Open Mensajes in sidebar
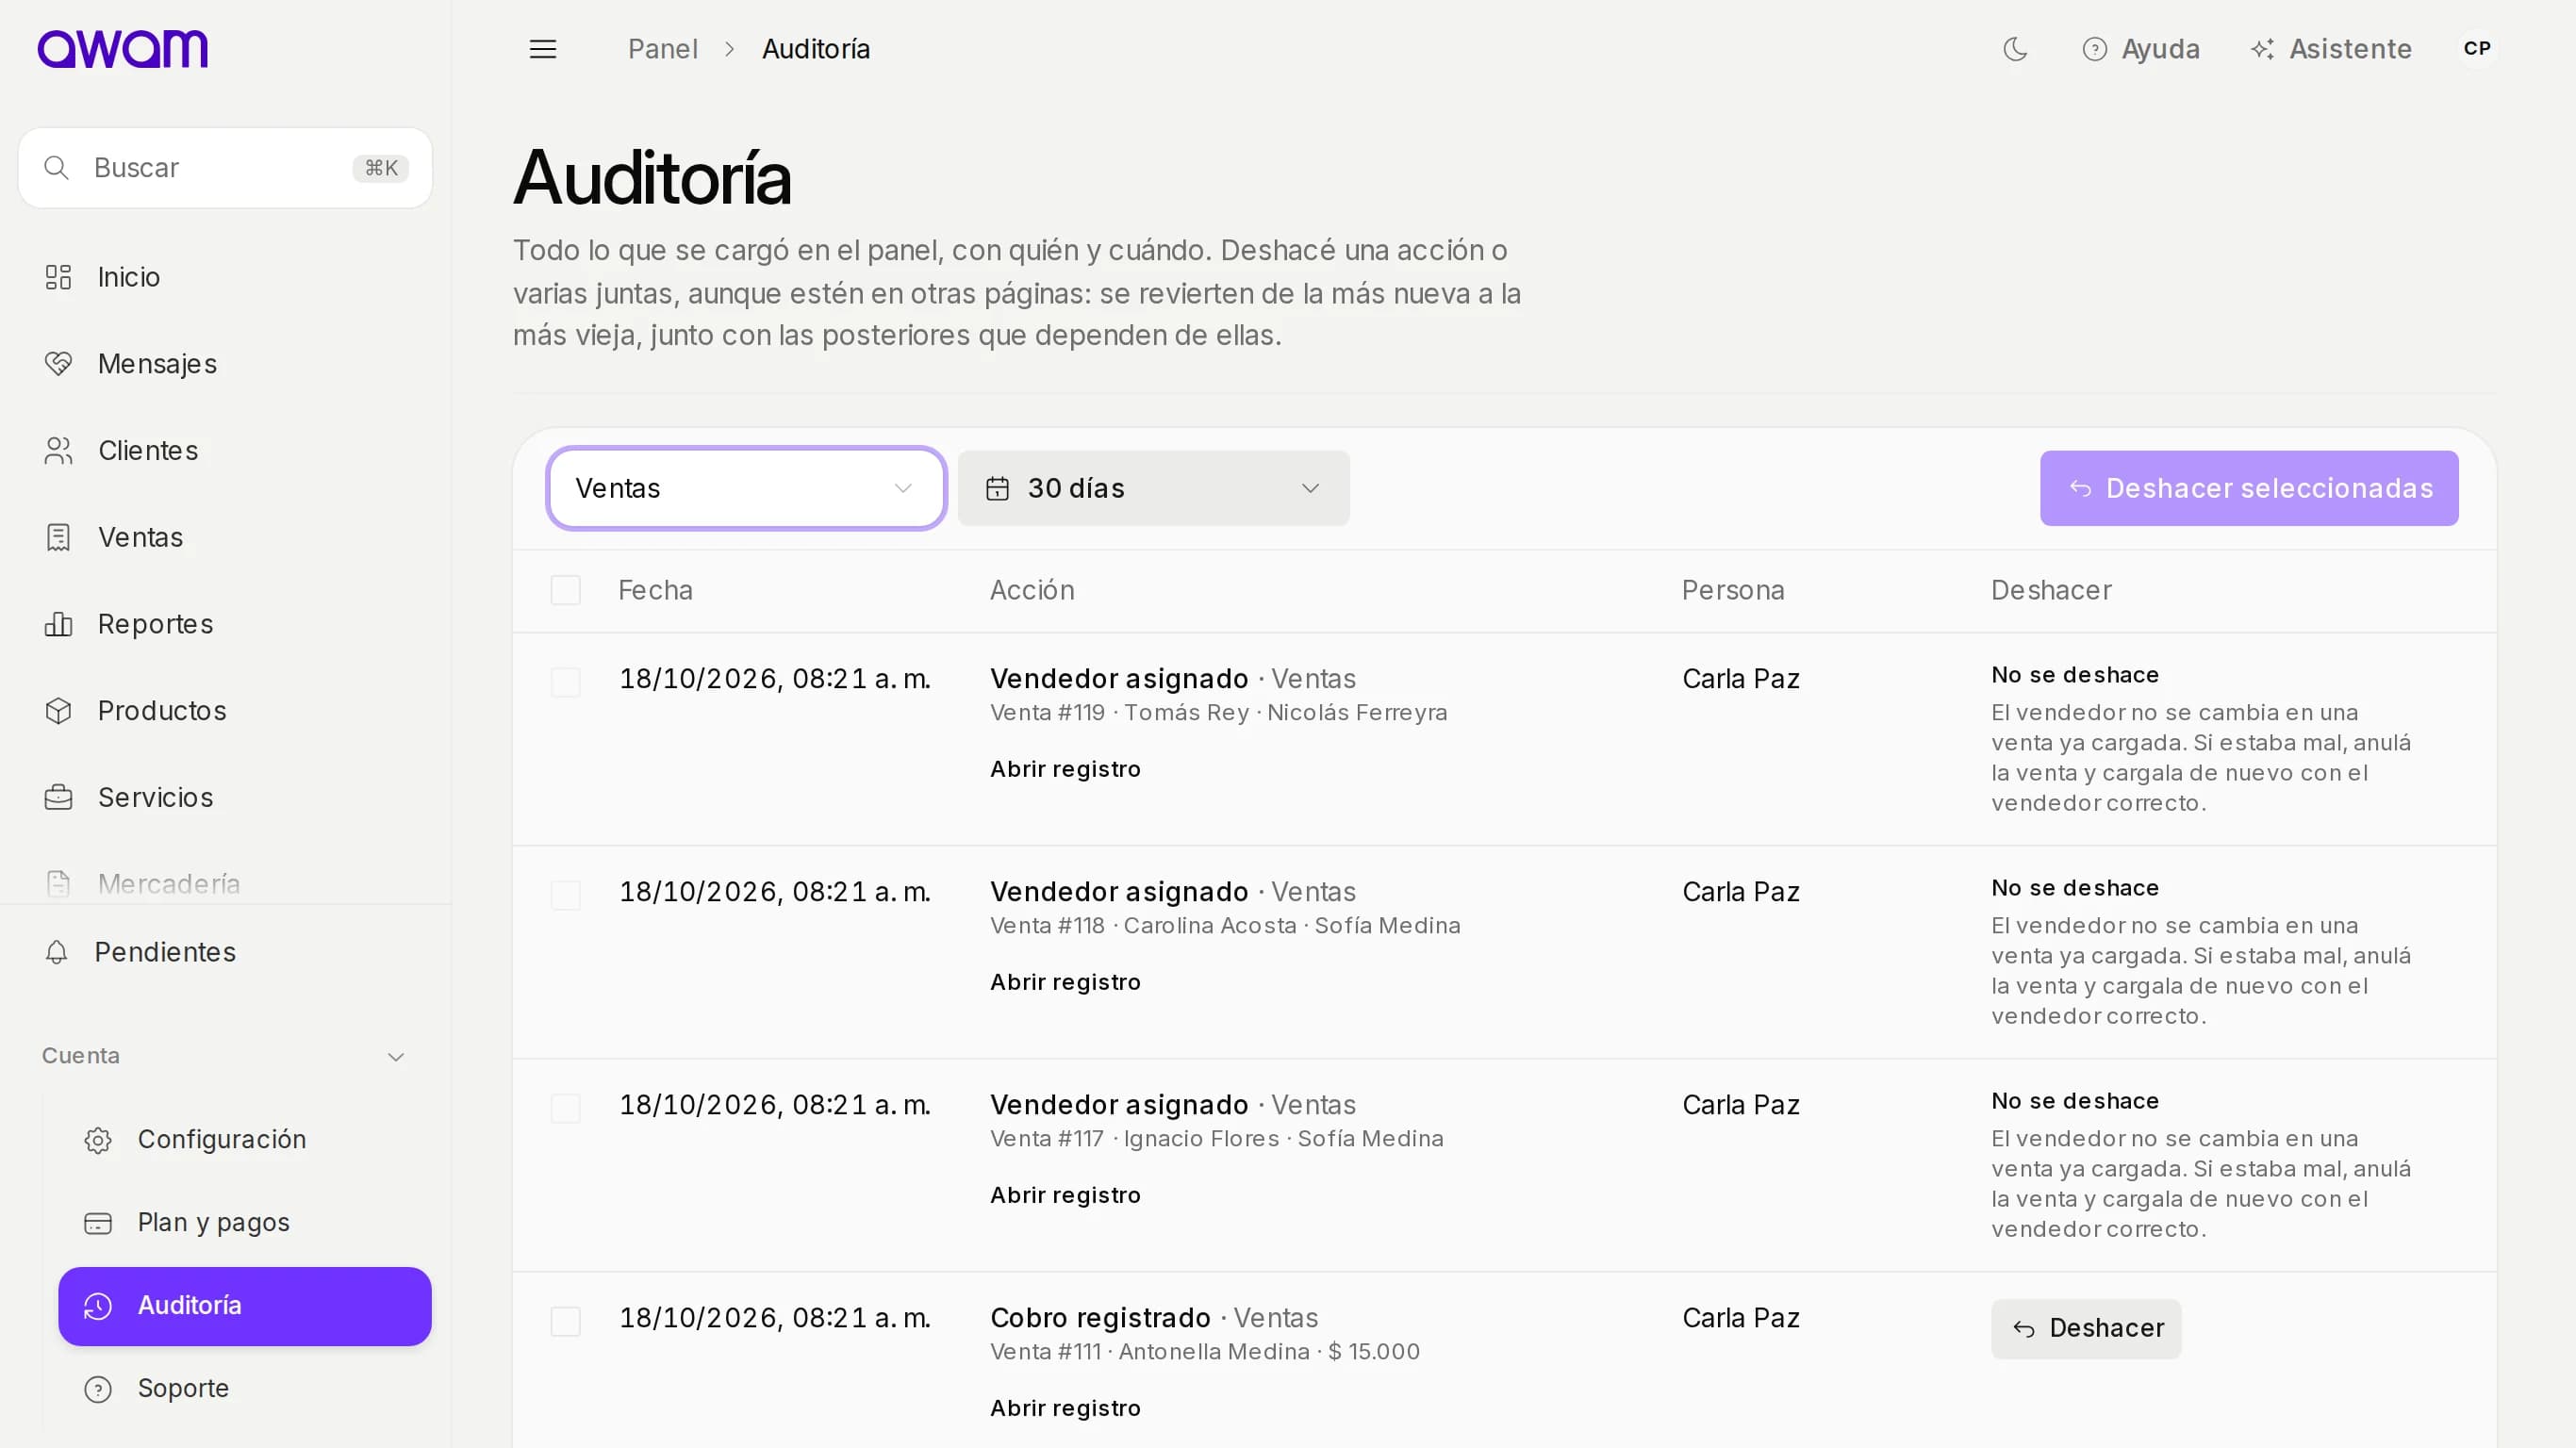Viewport: 2576px width, 1448px height. (x=225, y=364)
